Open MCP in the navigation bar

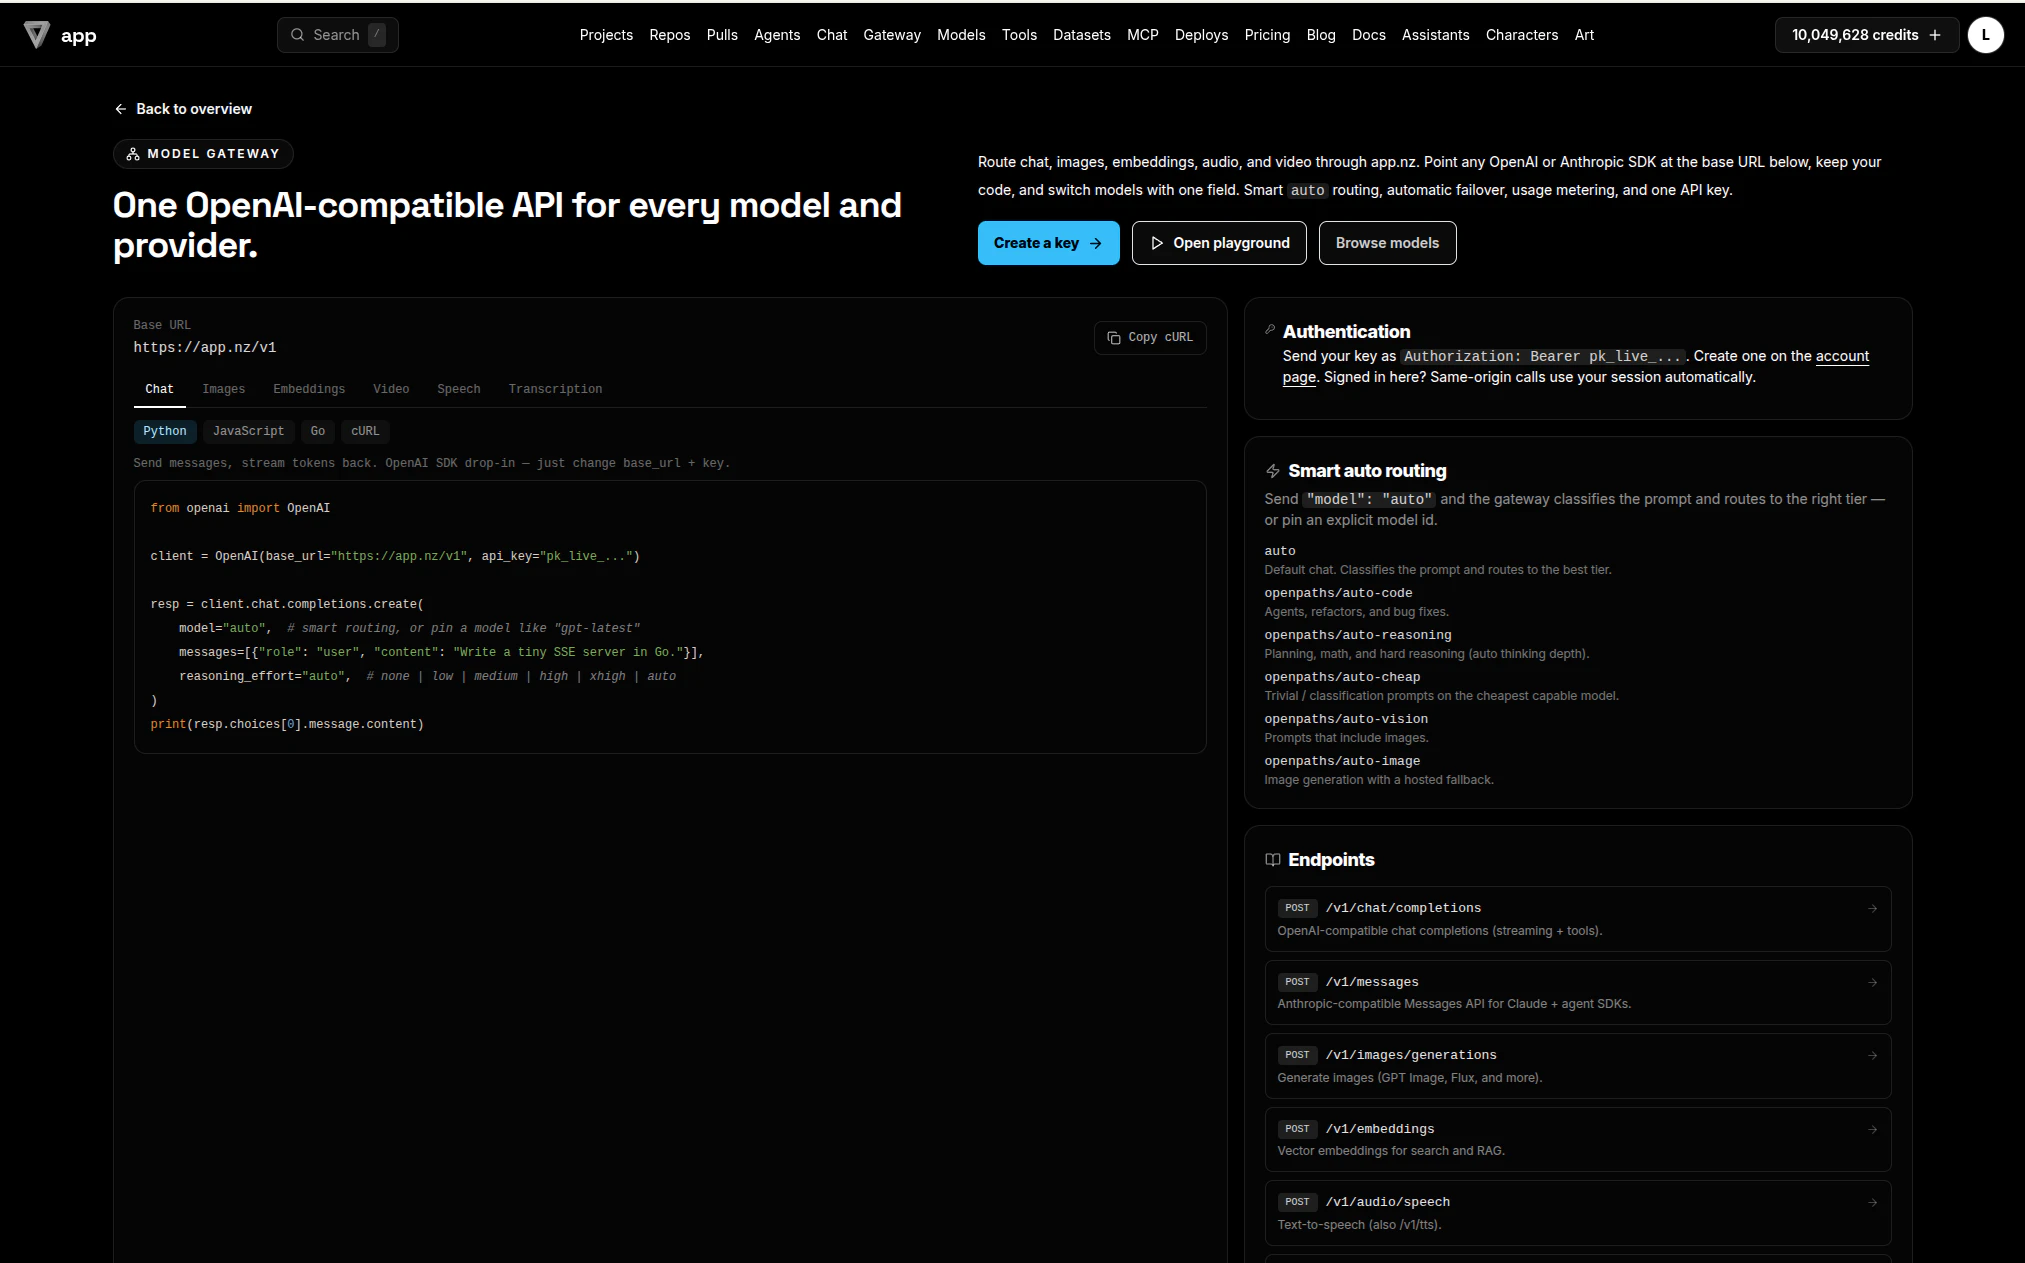tap(1143, 35)
